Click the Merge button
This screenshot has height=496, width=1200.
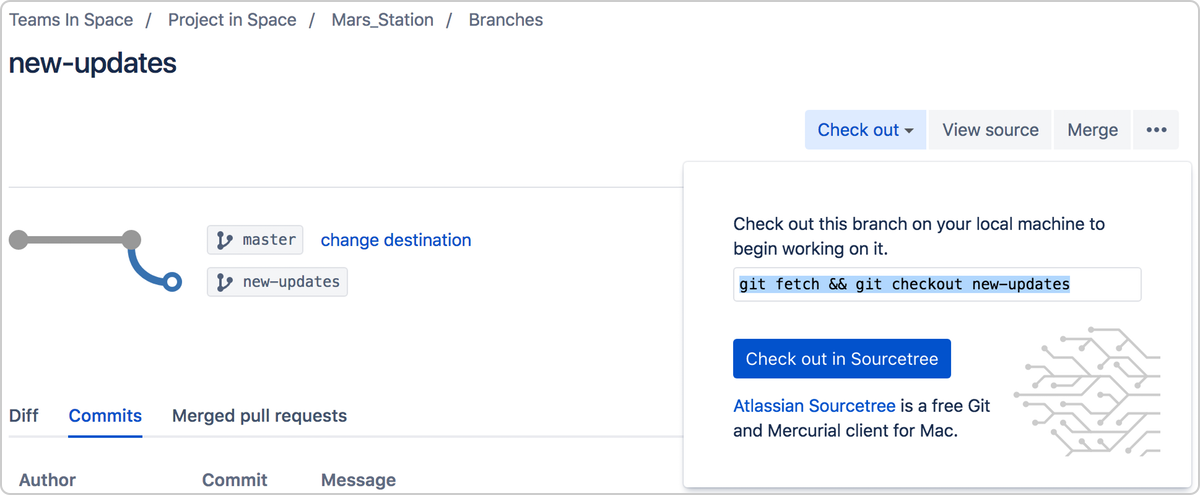point(1092,130)
